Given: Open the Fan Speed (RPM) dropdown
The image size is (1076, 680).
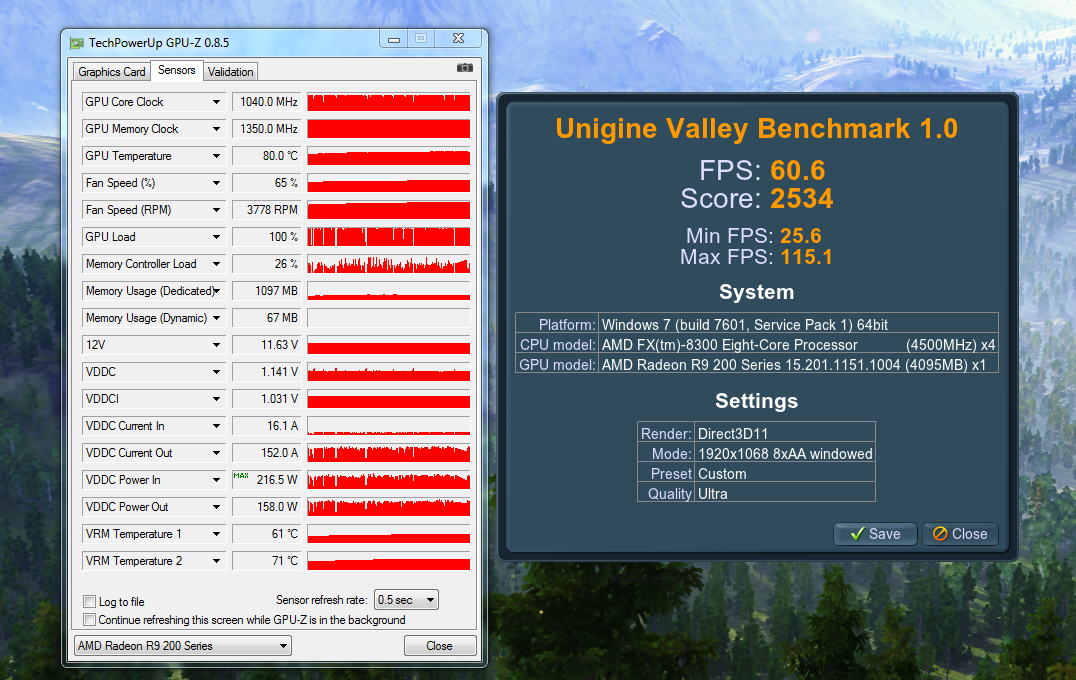Looking at the screenshot, I should 216,210.
